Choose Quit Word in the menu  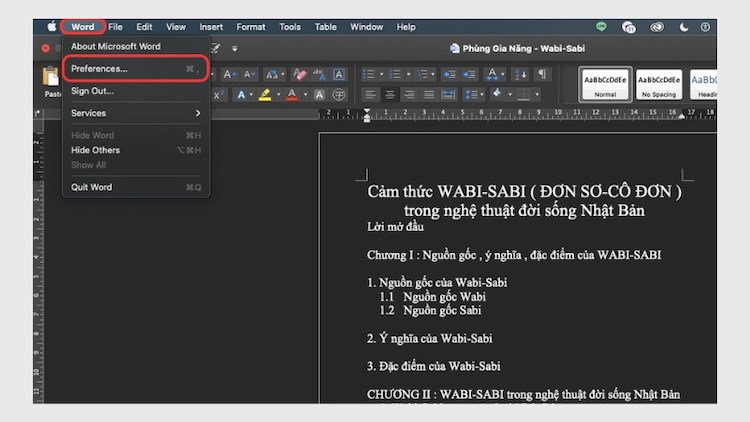[92, 187]
